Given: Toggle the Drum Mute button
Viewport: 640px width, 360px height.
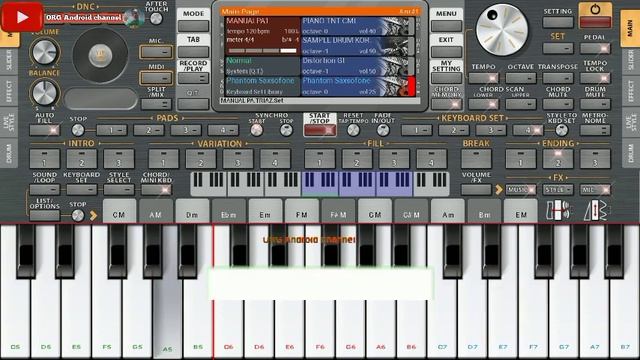Looking at the screenshot, I should pos(595,104).
